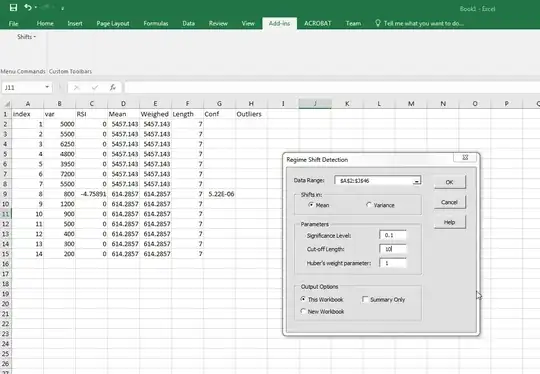Click the 'Weighed' header cell

point(155,114)
